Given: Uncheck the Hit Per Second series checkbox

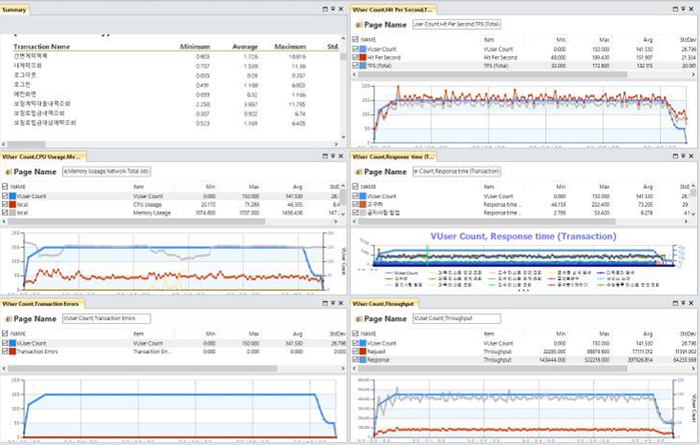Looking at the screenshot, I should (x=355, y=57).
